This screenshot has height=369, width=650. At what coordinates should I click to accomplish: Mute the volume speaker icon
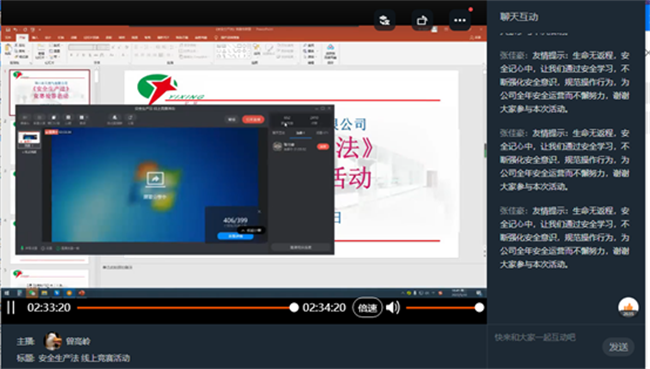[392, 308]
